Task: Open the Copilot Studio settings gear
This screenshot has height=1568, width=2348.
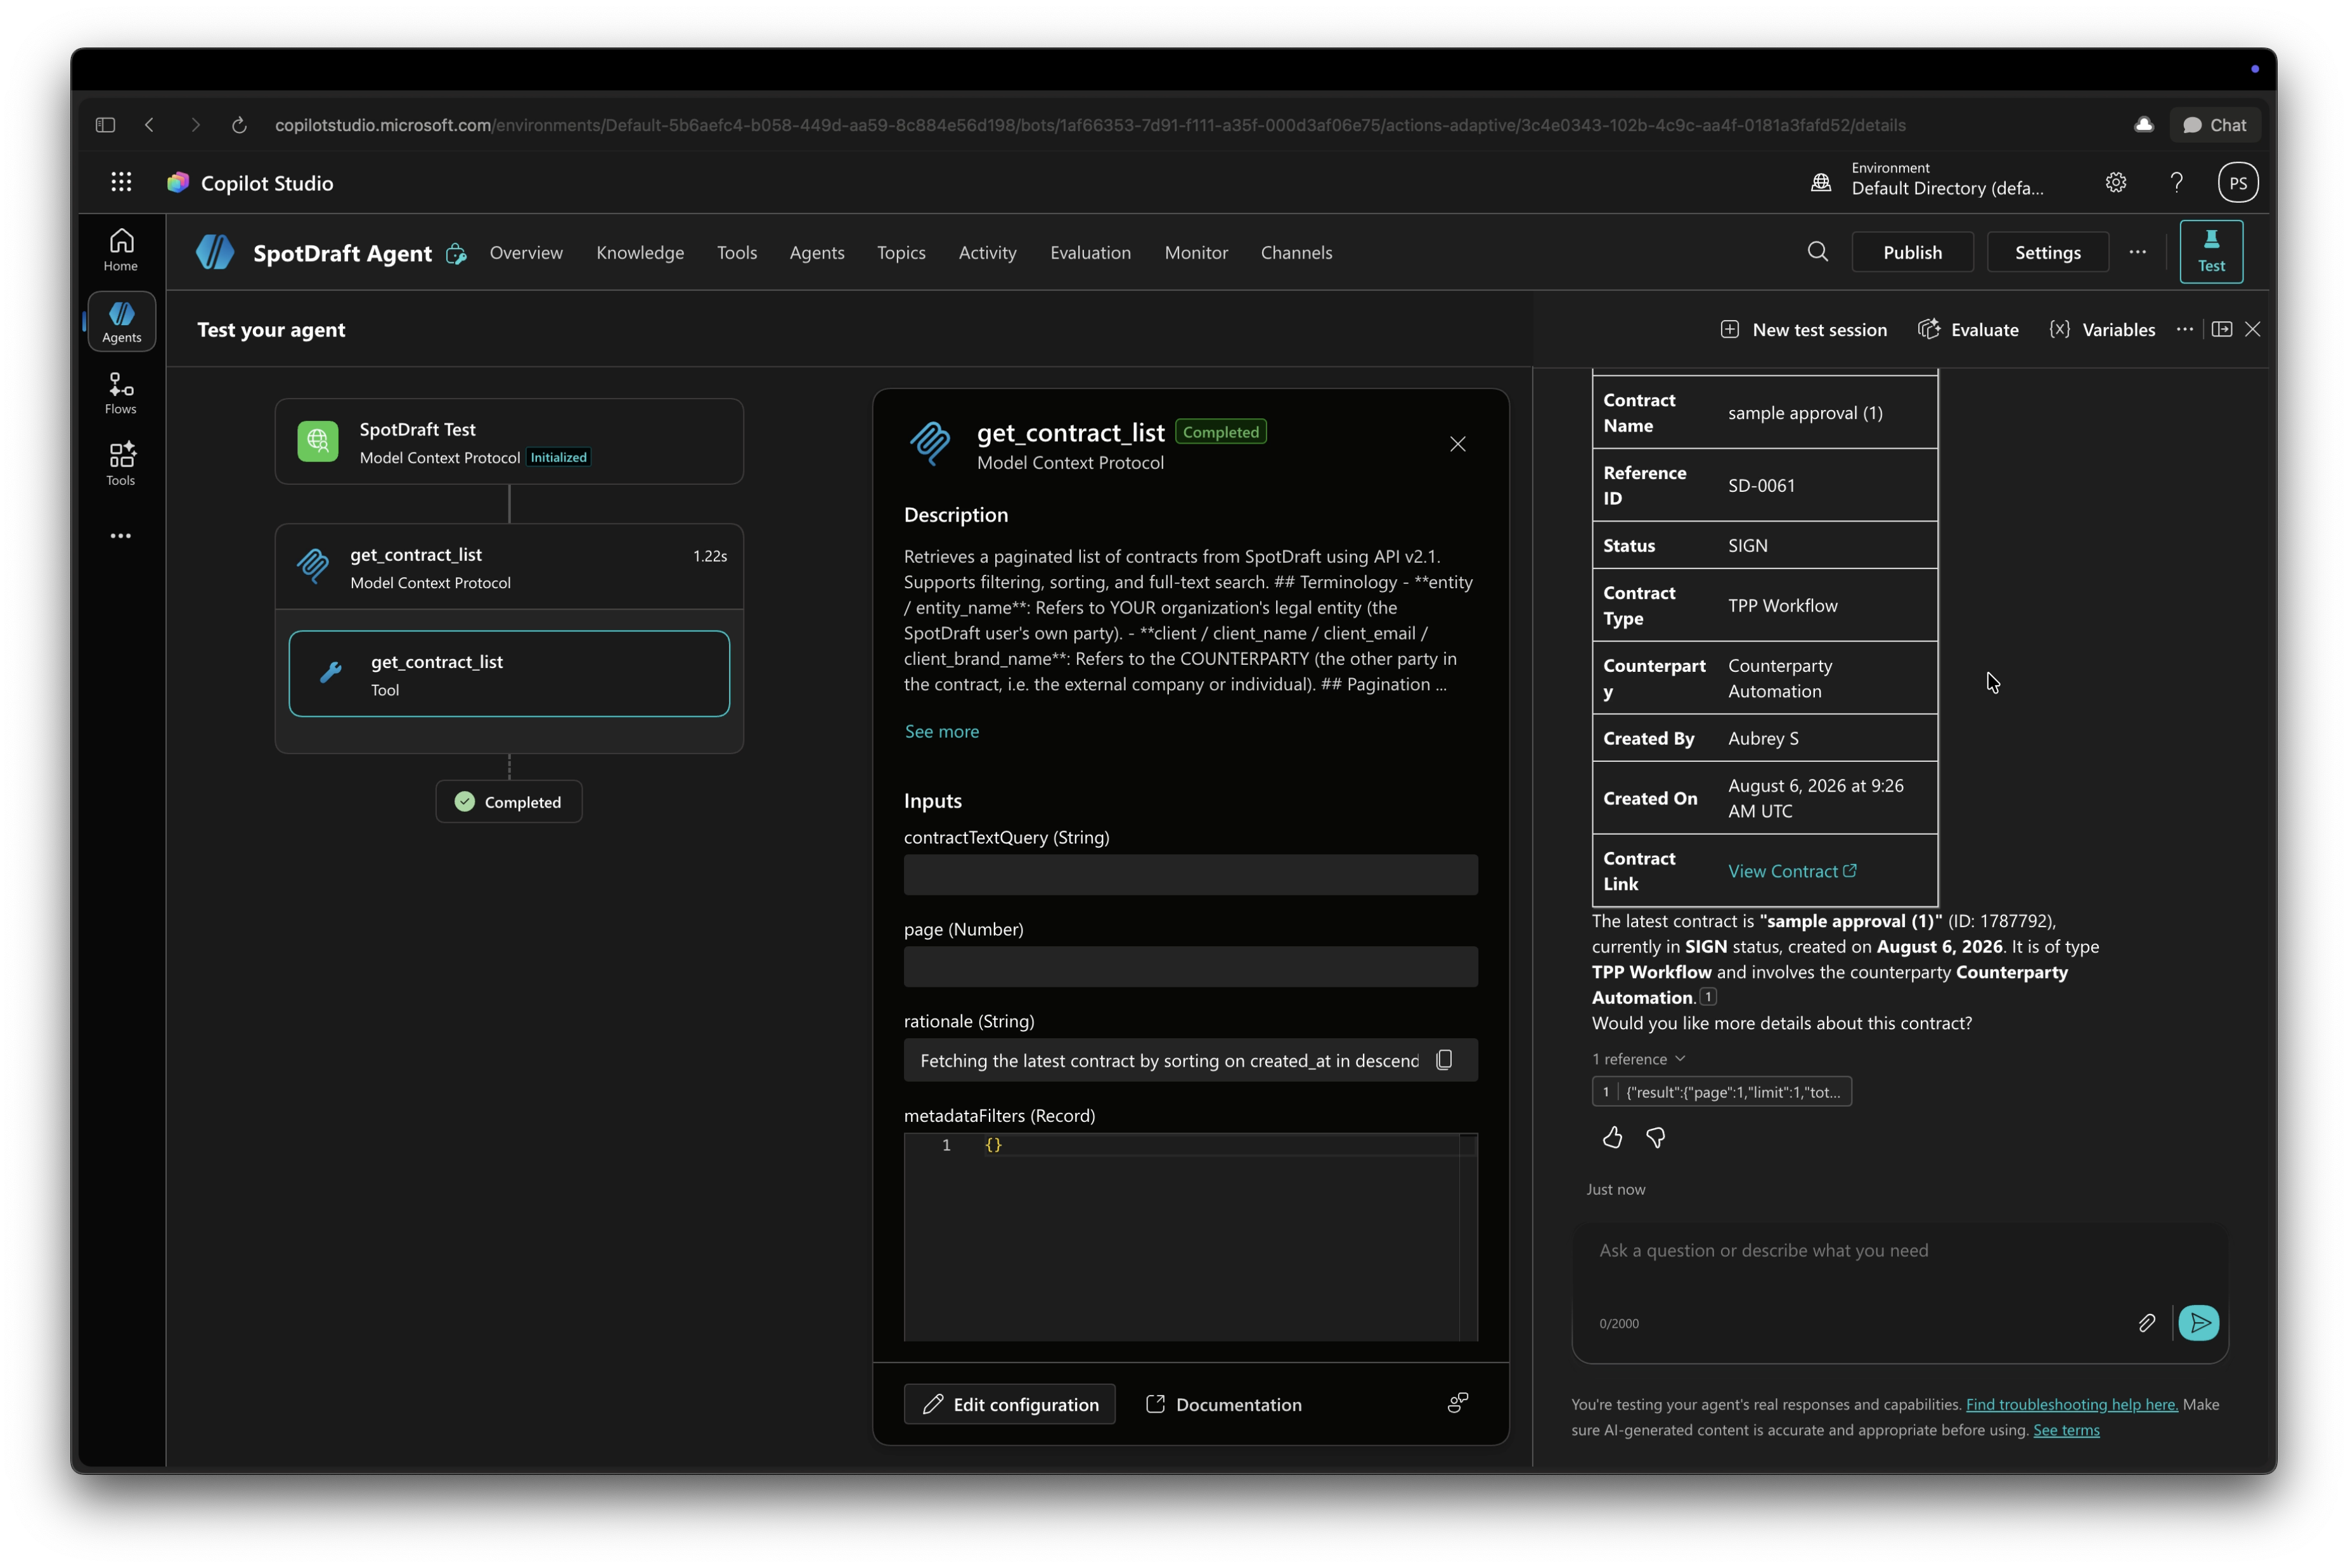Action: pos(2115,183)
